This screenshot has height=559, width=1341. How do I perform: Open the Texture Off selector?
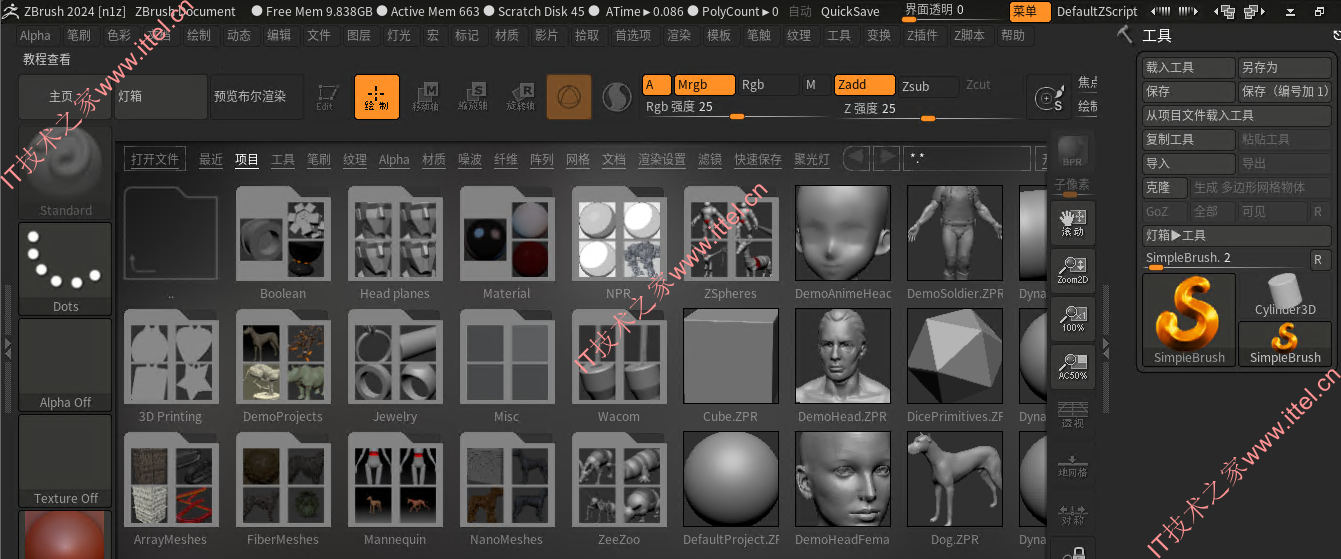point(65,460)
